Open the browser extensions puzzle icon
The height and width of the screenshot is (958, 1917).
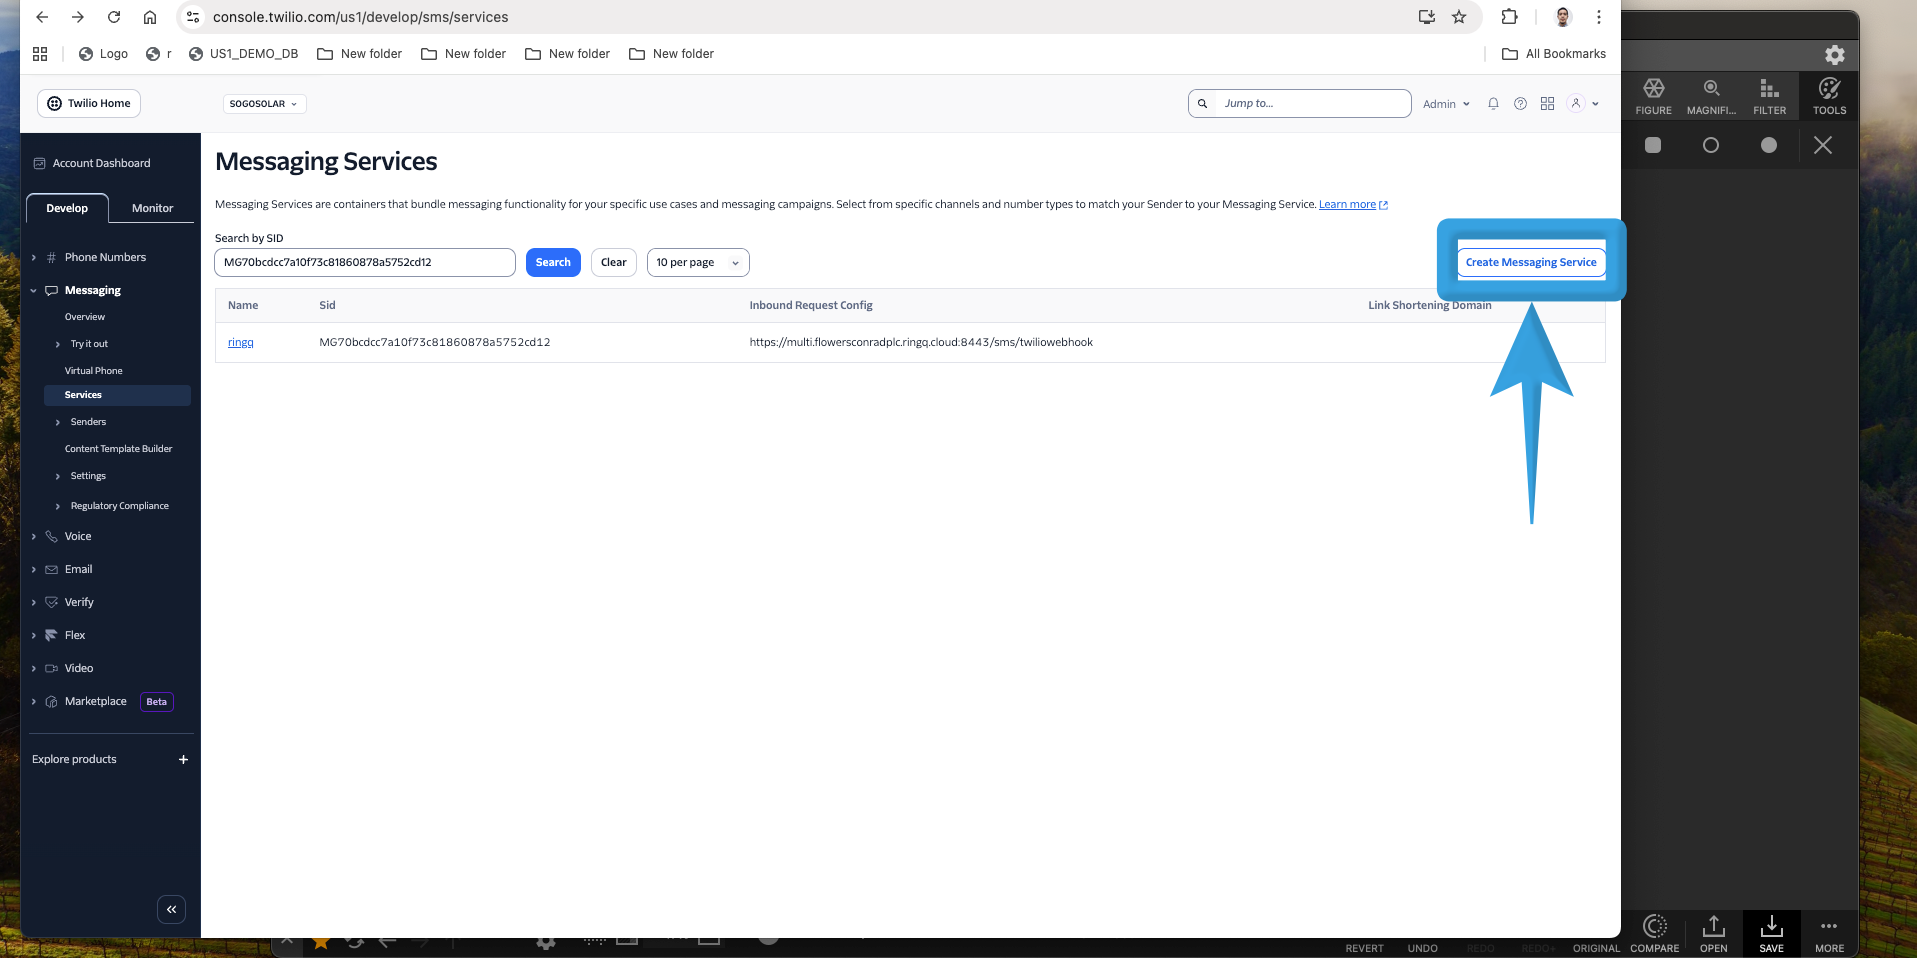[x=1509, y=17]
